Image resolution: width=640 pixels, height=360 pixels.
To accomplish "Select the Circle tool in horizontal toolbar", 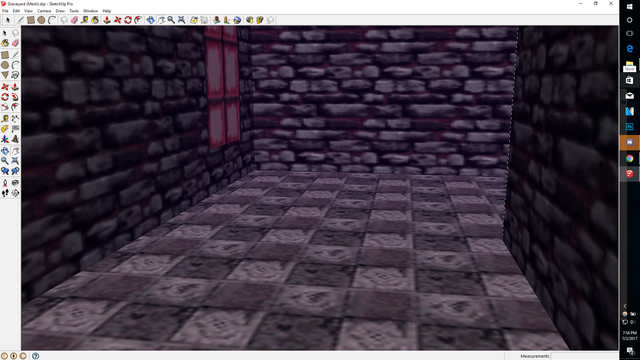I will point(41,20).
